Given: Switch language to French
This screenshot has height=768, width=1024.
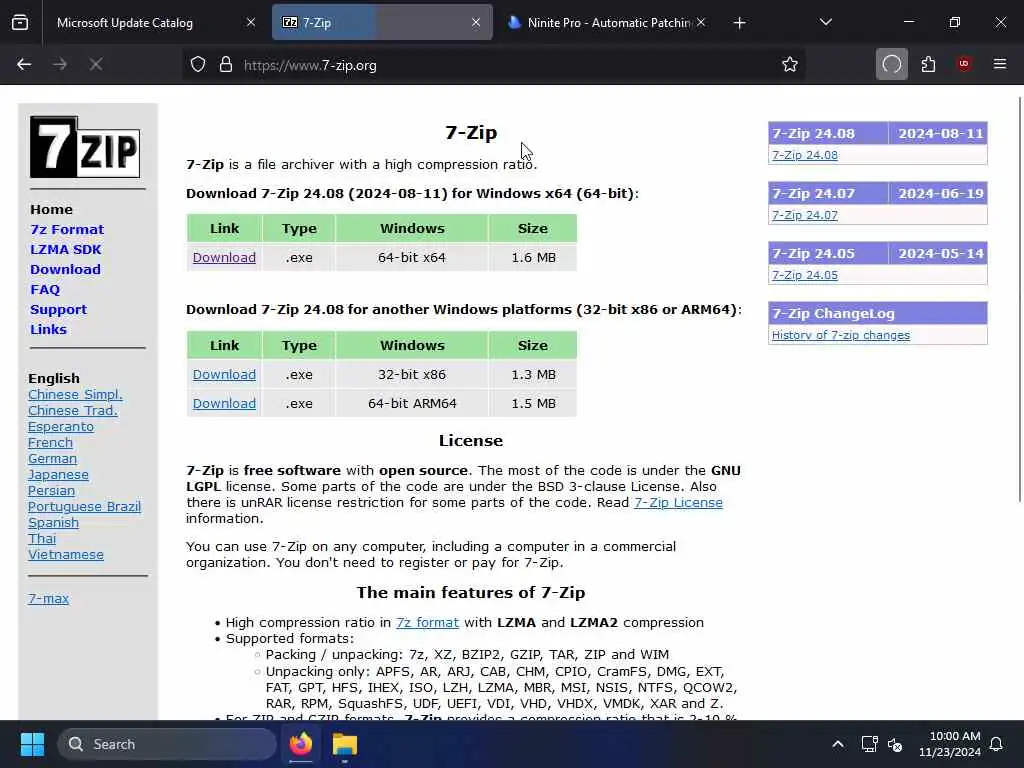Looking at the screenshot, I should (x=50, y=442).
